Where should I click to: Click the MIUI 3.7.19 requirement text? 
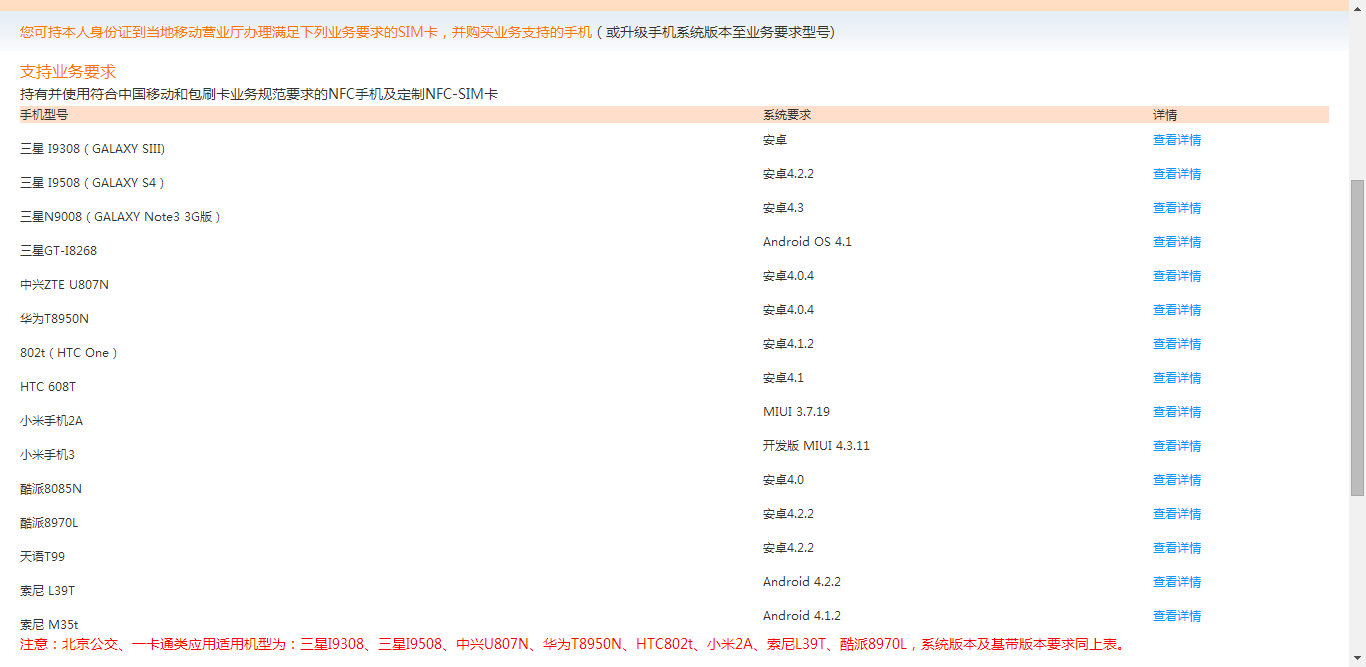click(796, 412)
